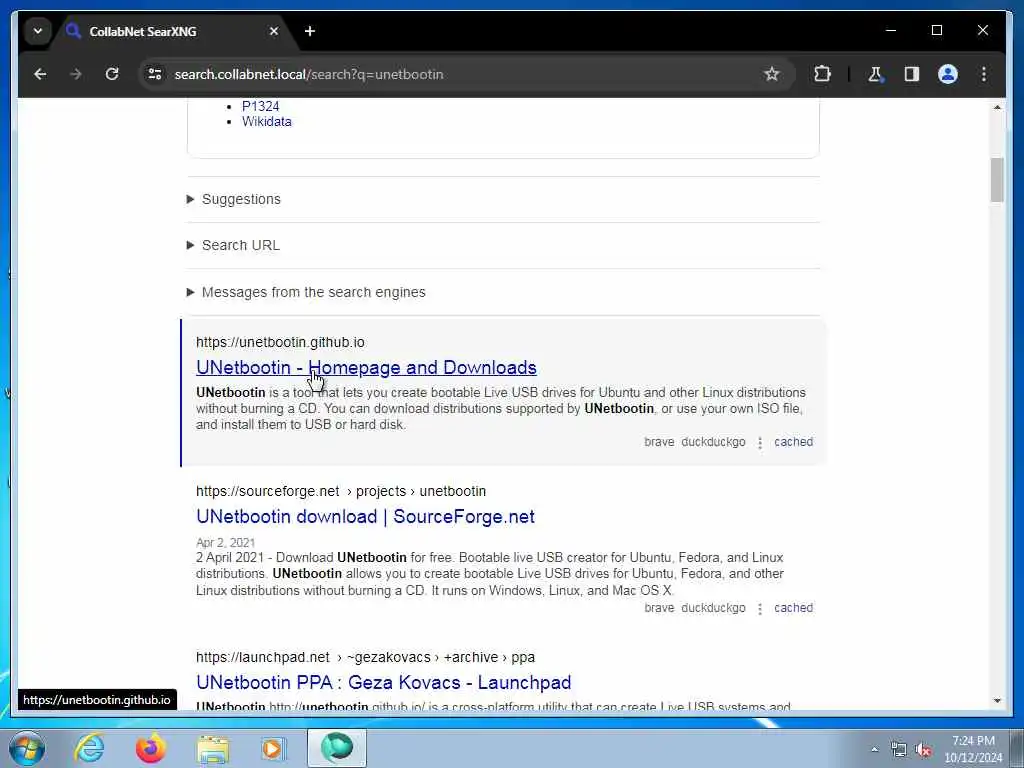Select the CollabNet SearXNG tab
The height and width of the screenshot is (768, 1024).
(173, 31)
